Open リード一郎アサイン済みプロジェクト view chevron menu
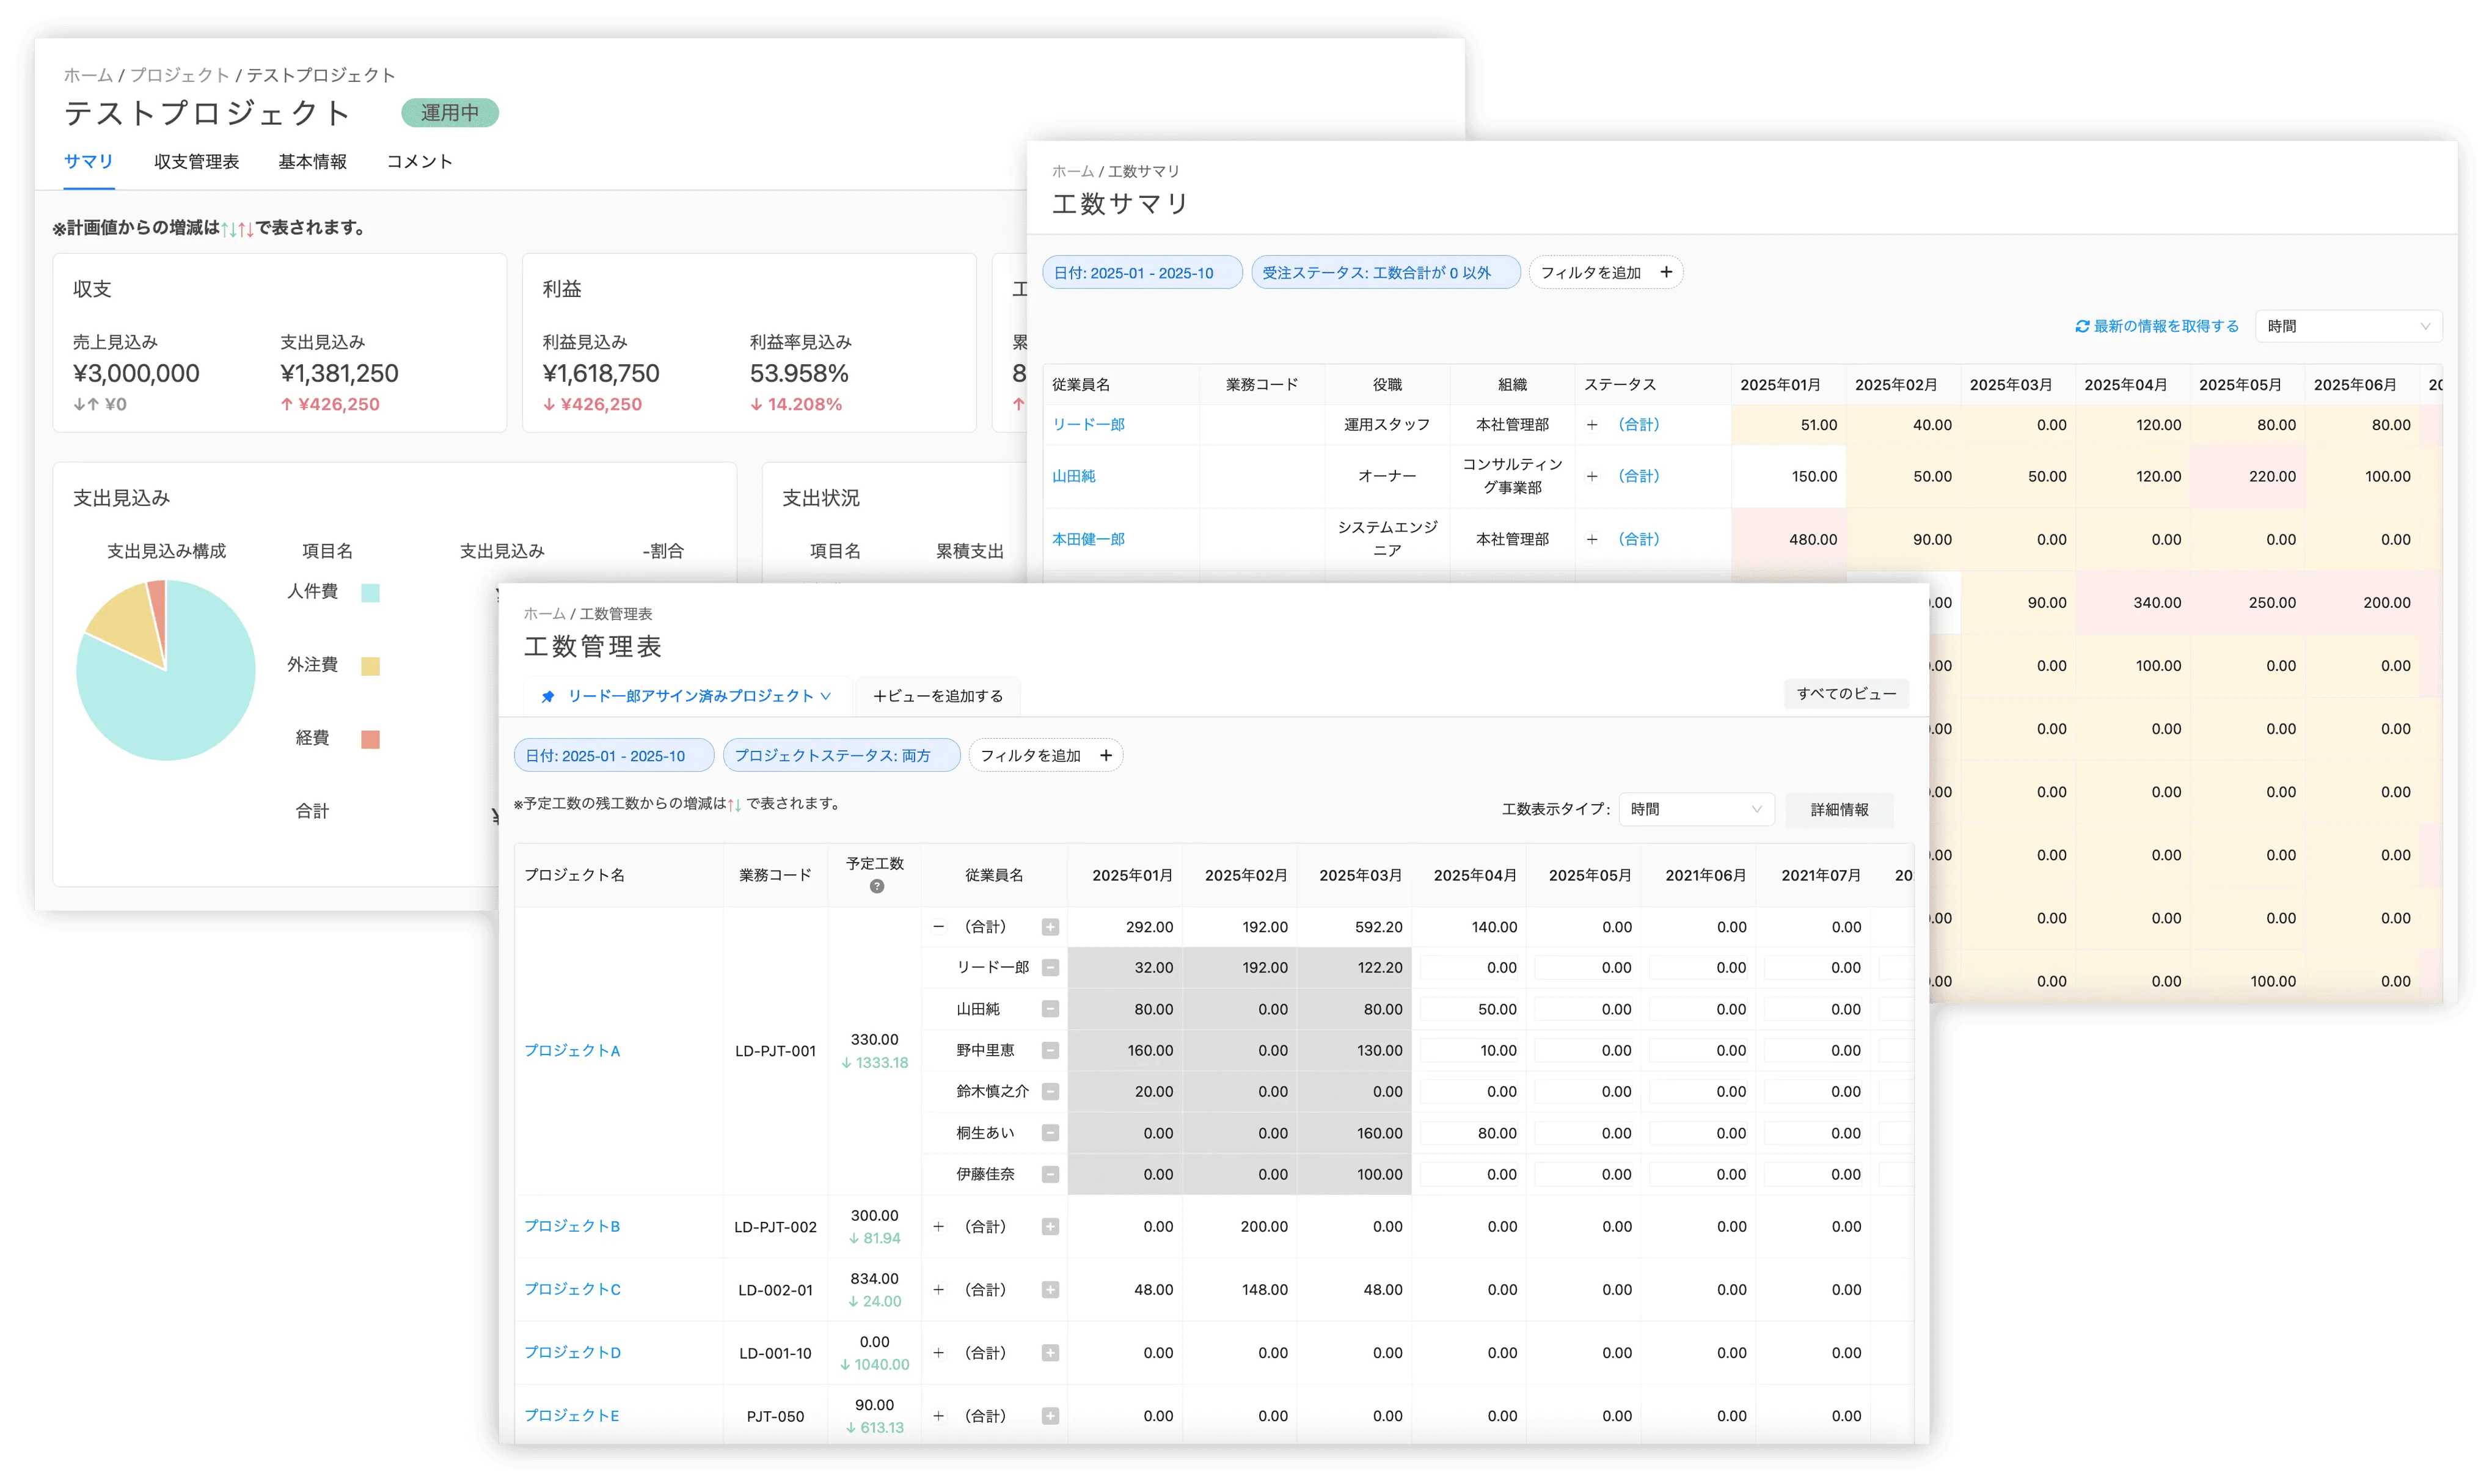 826,696
